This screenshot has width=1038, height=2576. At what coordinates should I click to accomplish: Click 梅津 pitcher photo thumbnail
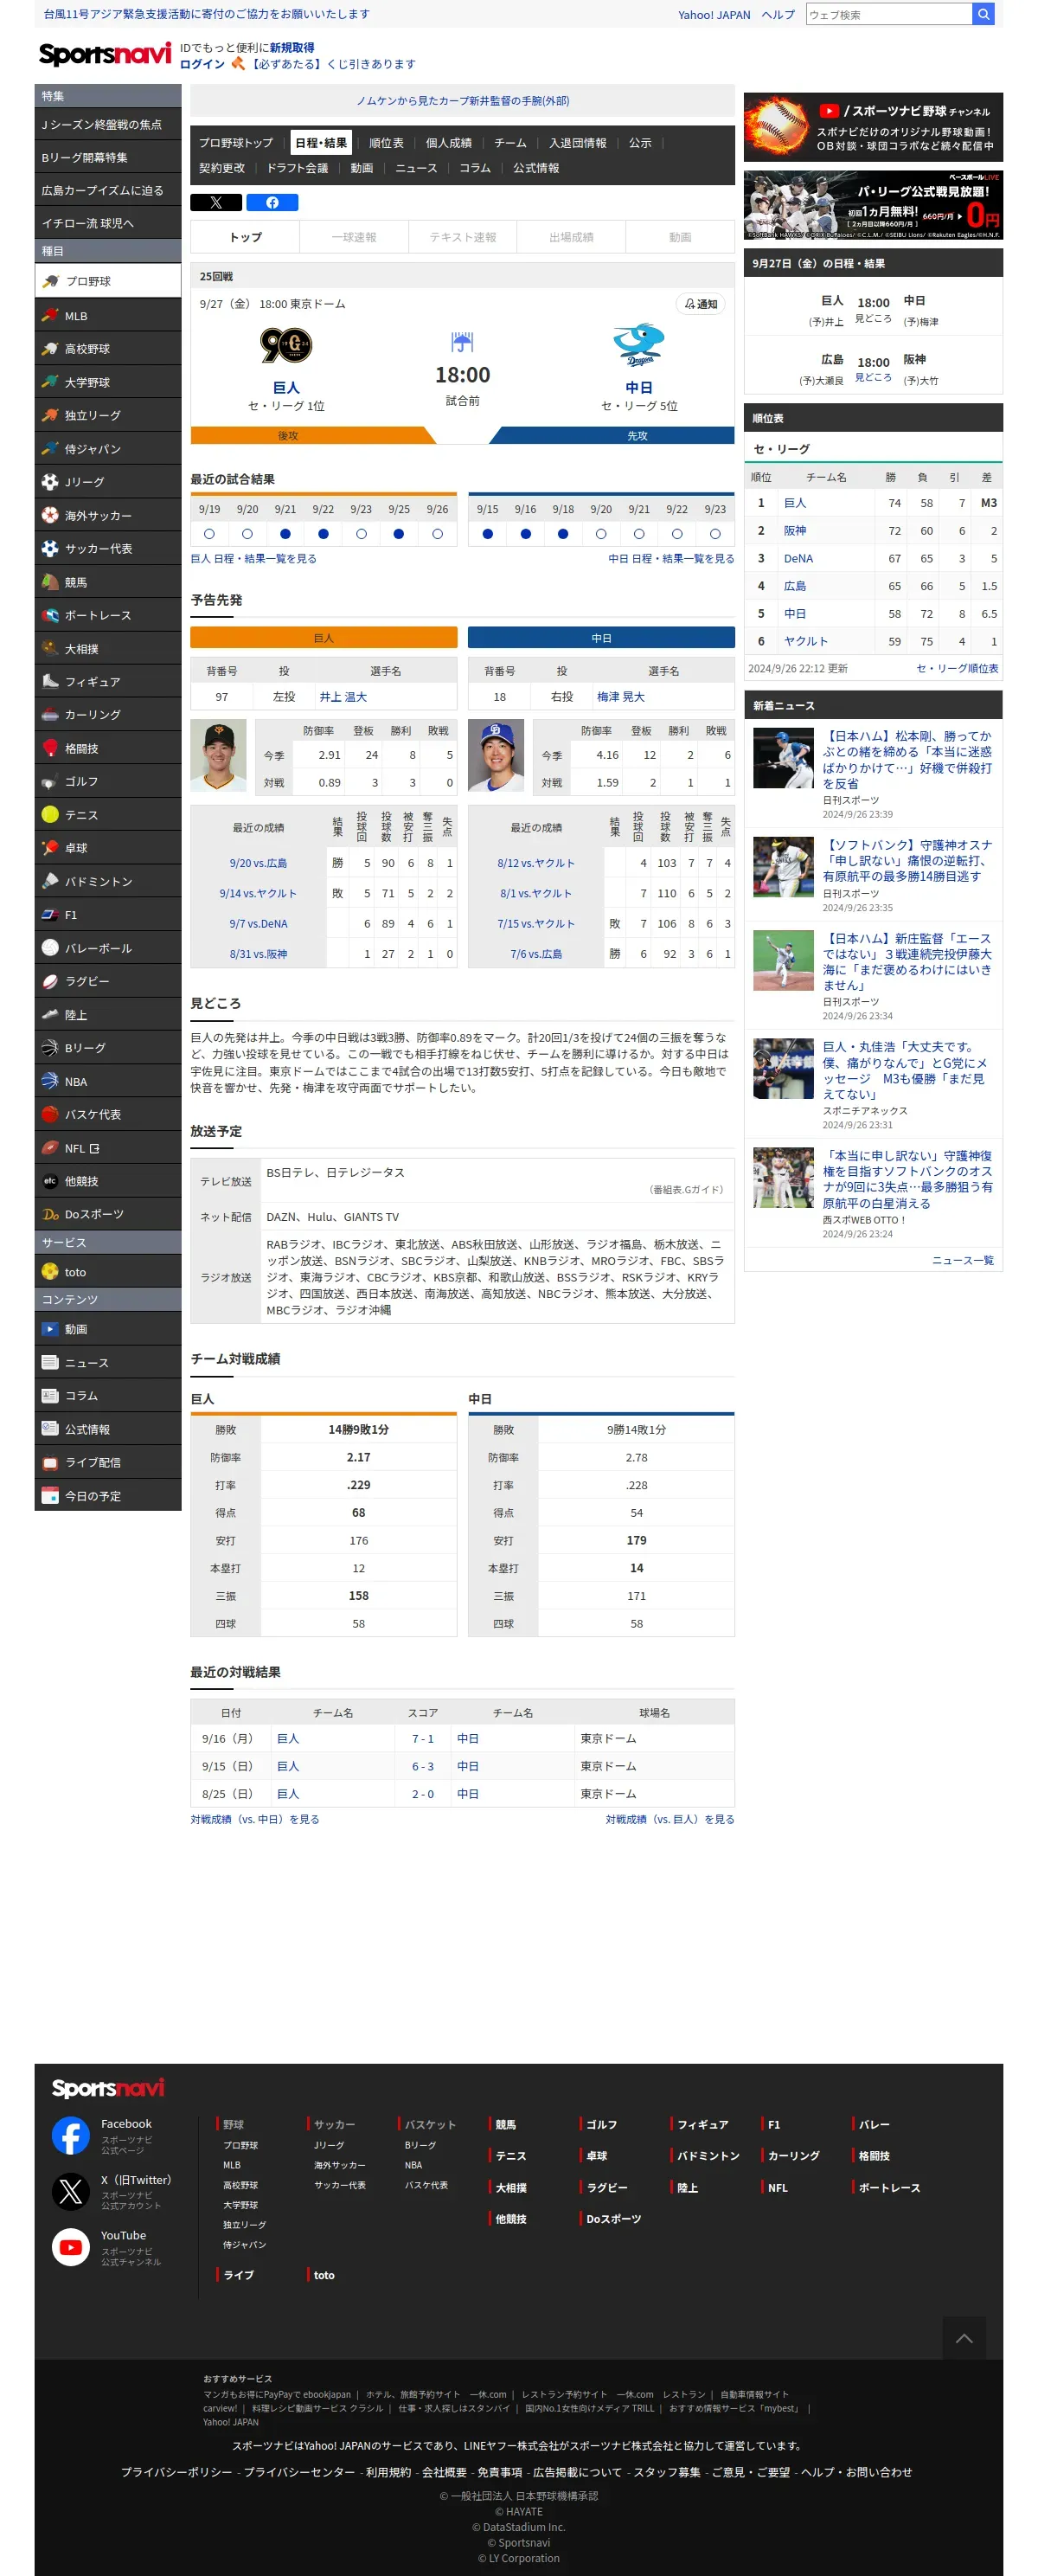pyautogui.click(x=496, y=756)
